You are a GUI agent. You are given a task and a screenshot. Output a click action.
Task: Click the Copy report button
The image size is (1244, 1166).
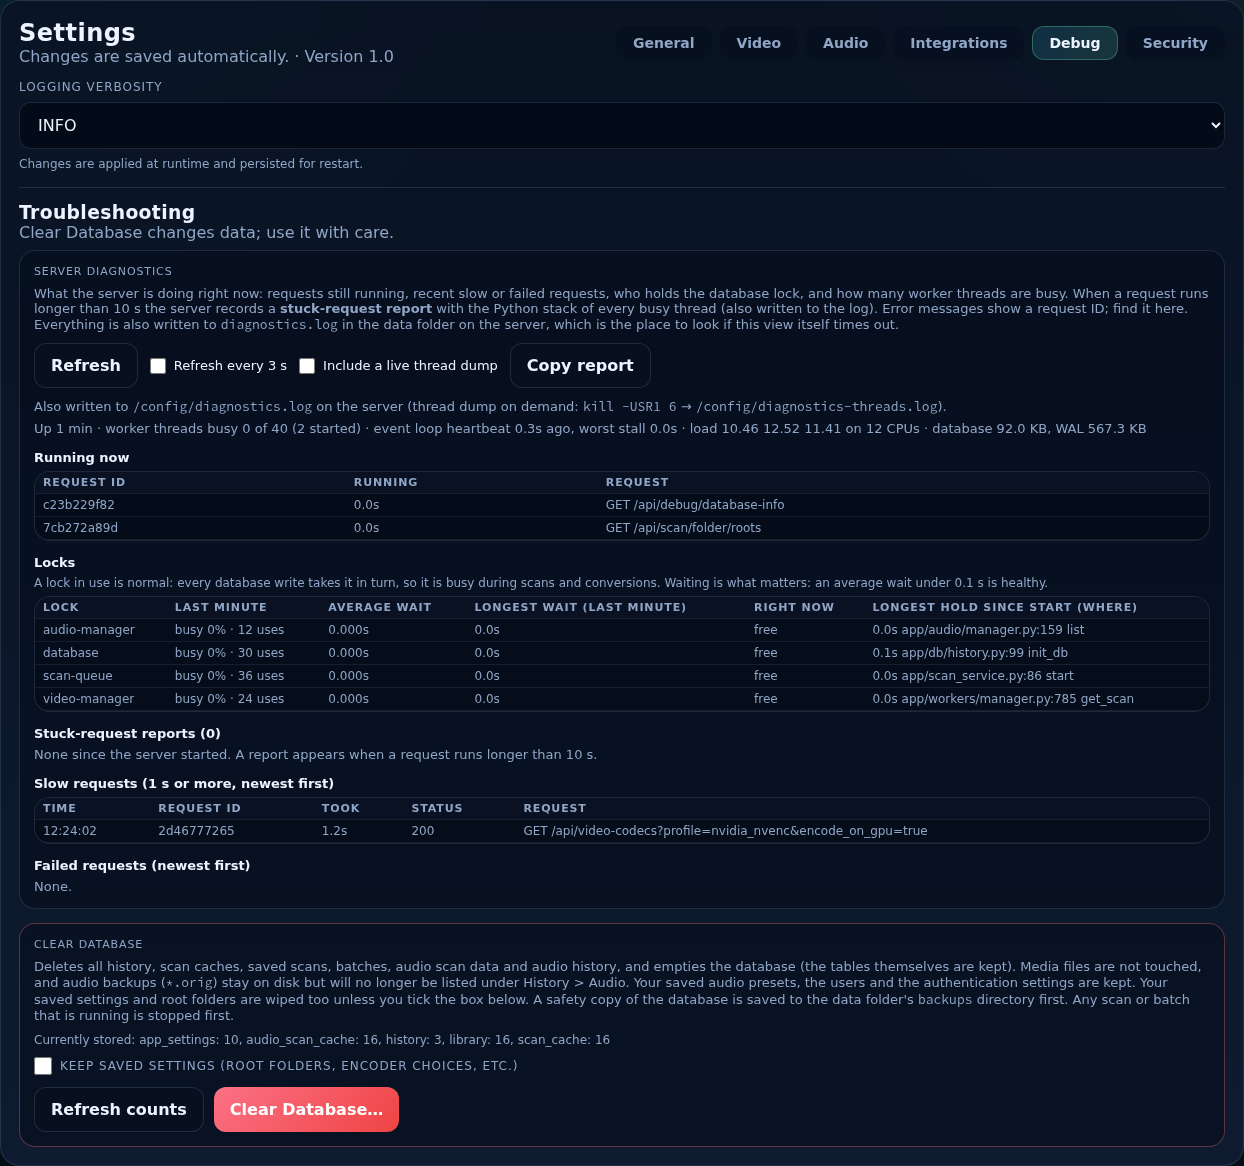point(580,365)
